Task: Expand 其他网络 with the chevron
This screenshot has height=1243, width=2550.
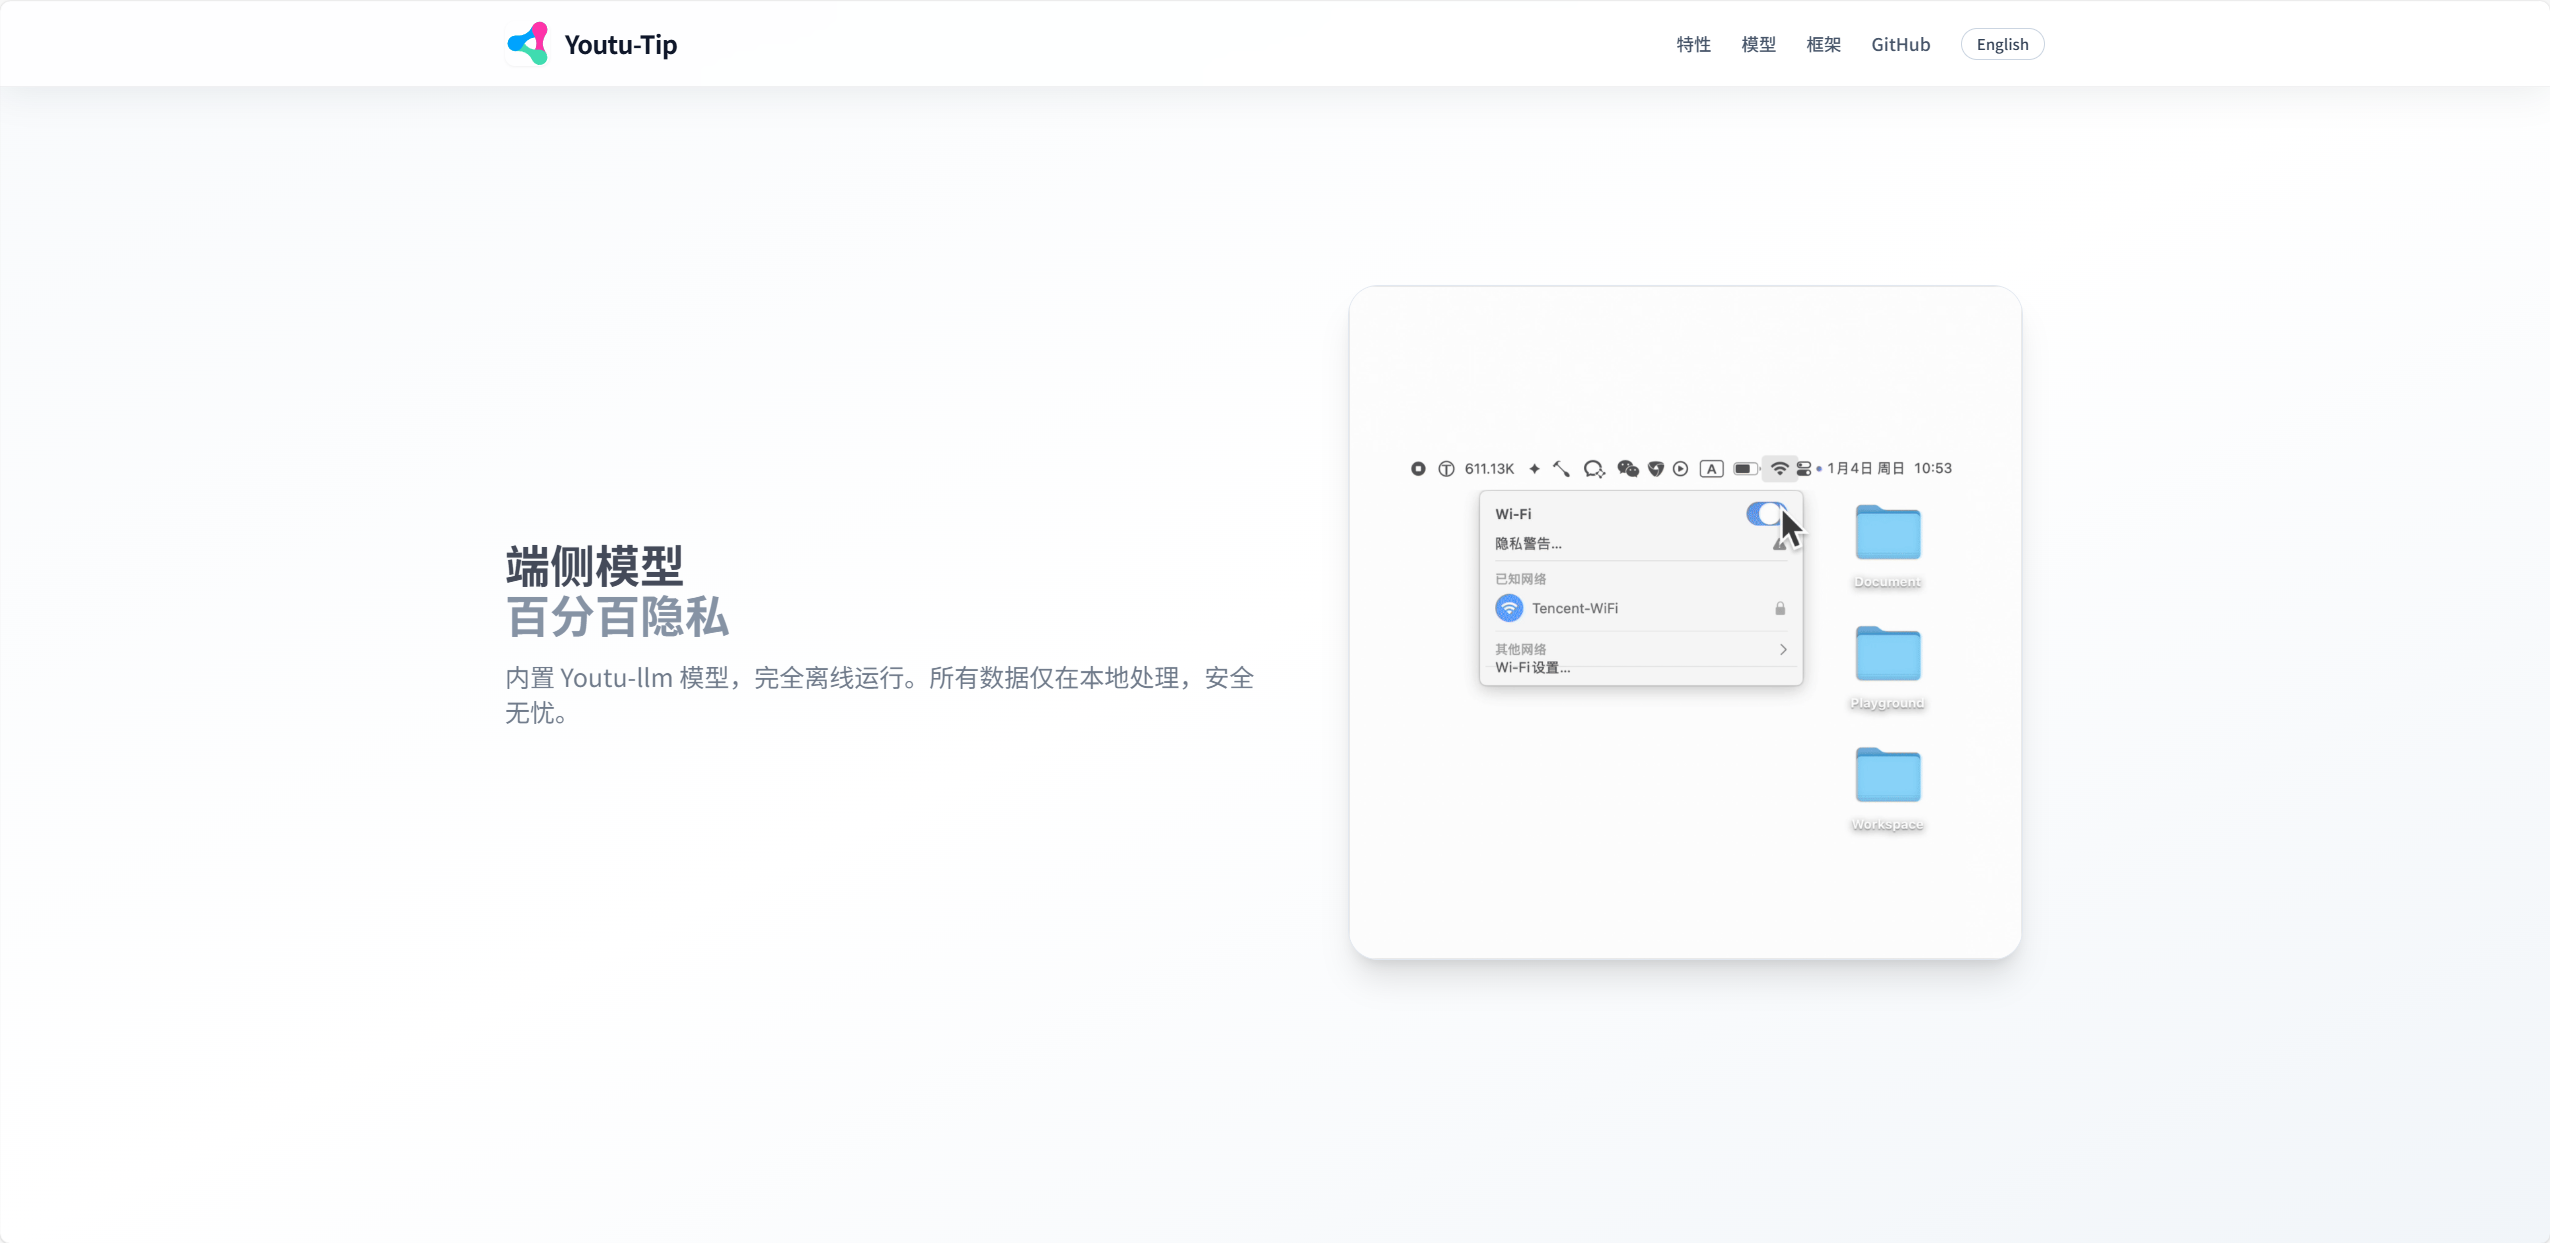Action: click(x=1783, y=649)
